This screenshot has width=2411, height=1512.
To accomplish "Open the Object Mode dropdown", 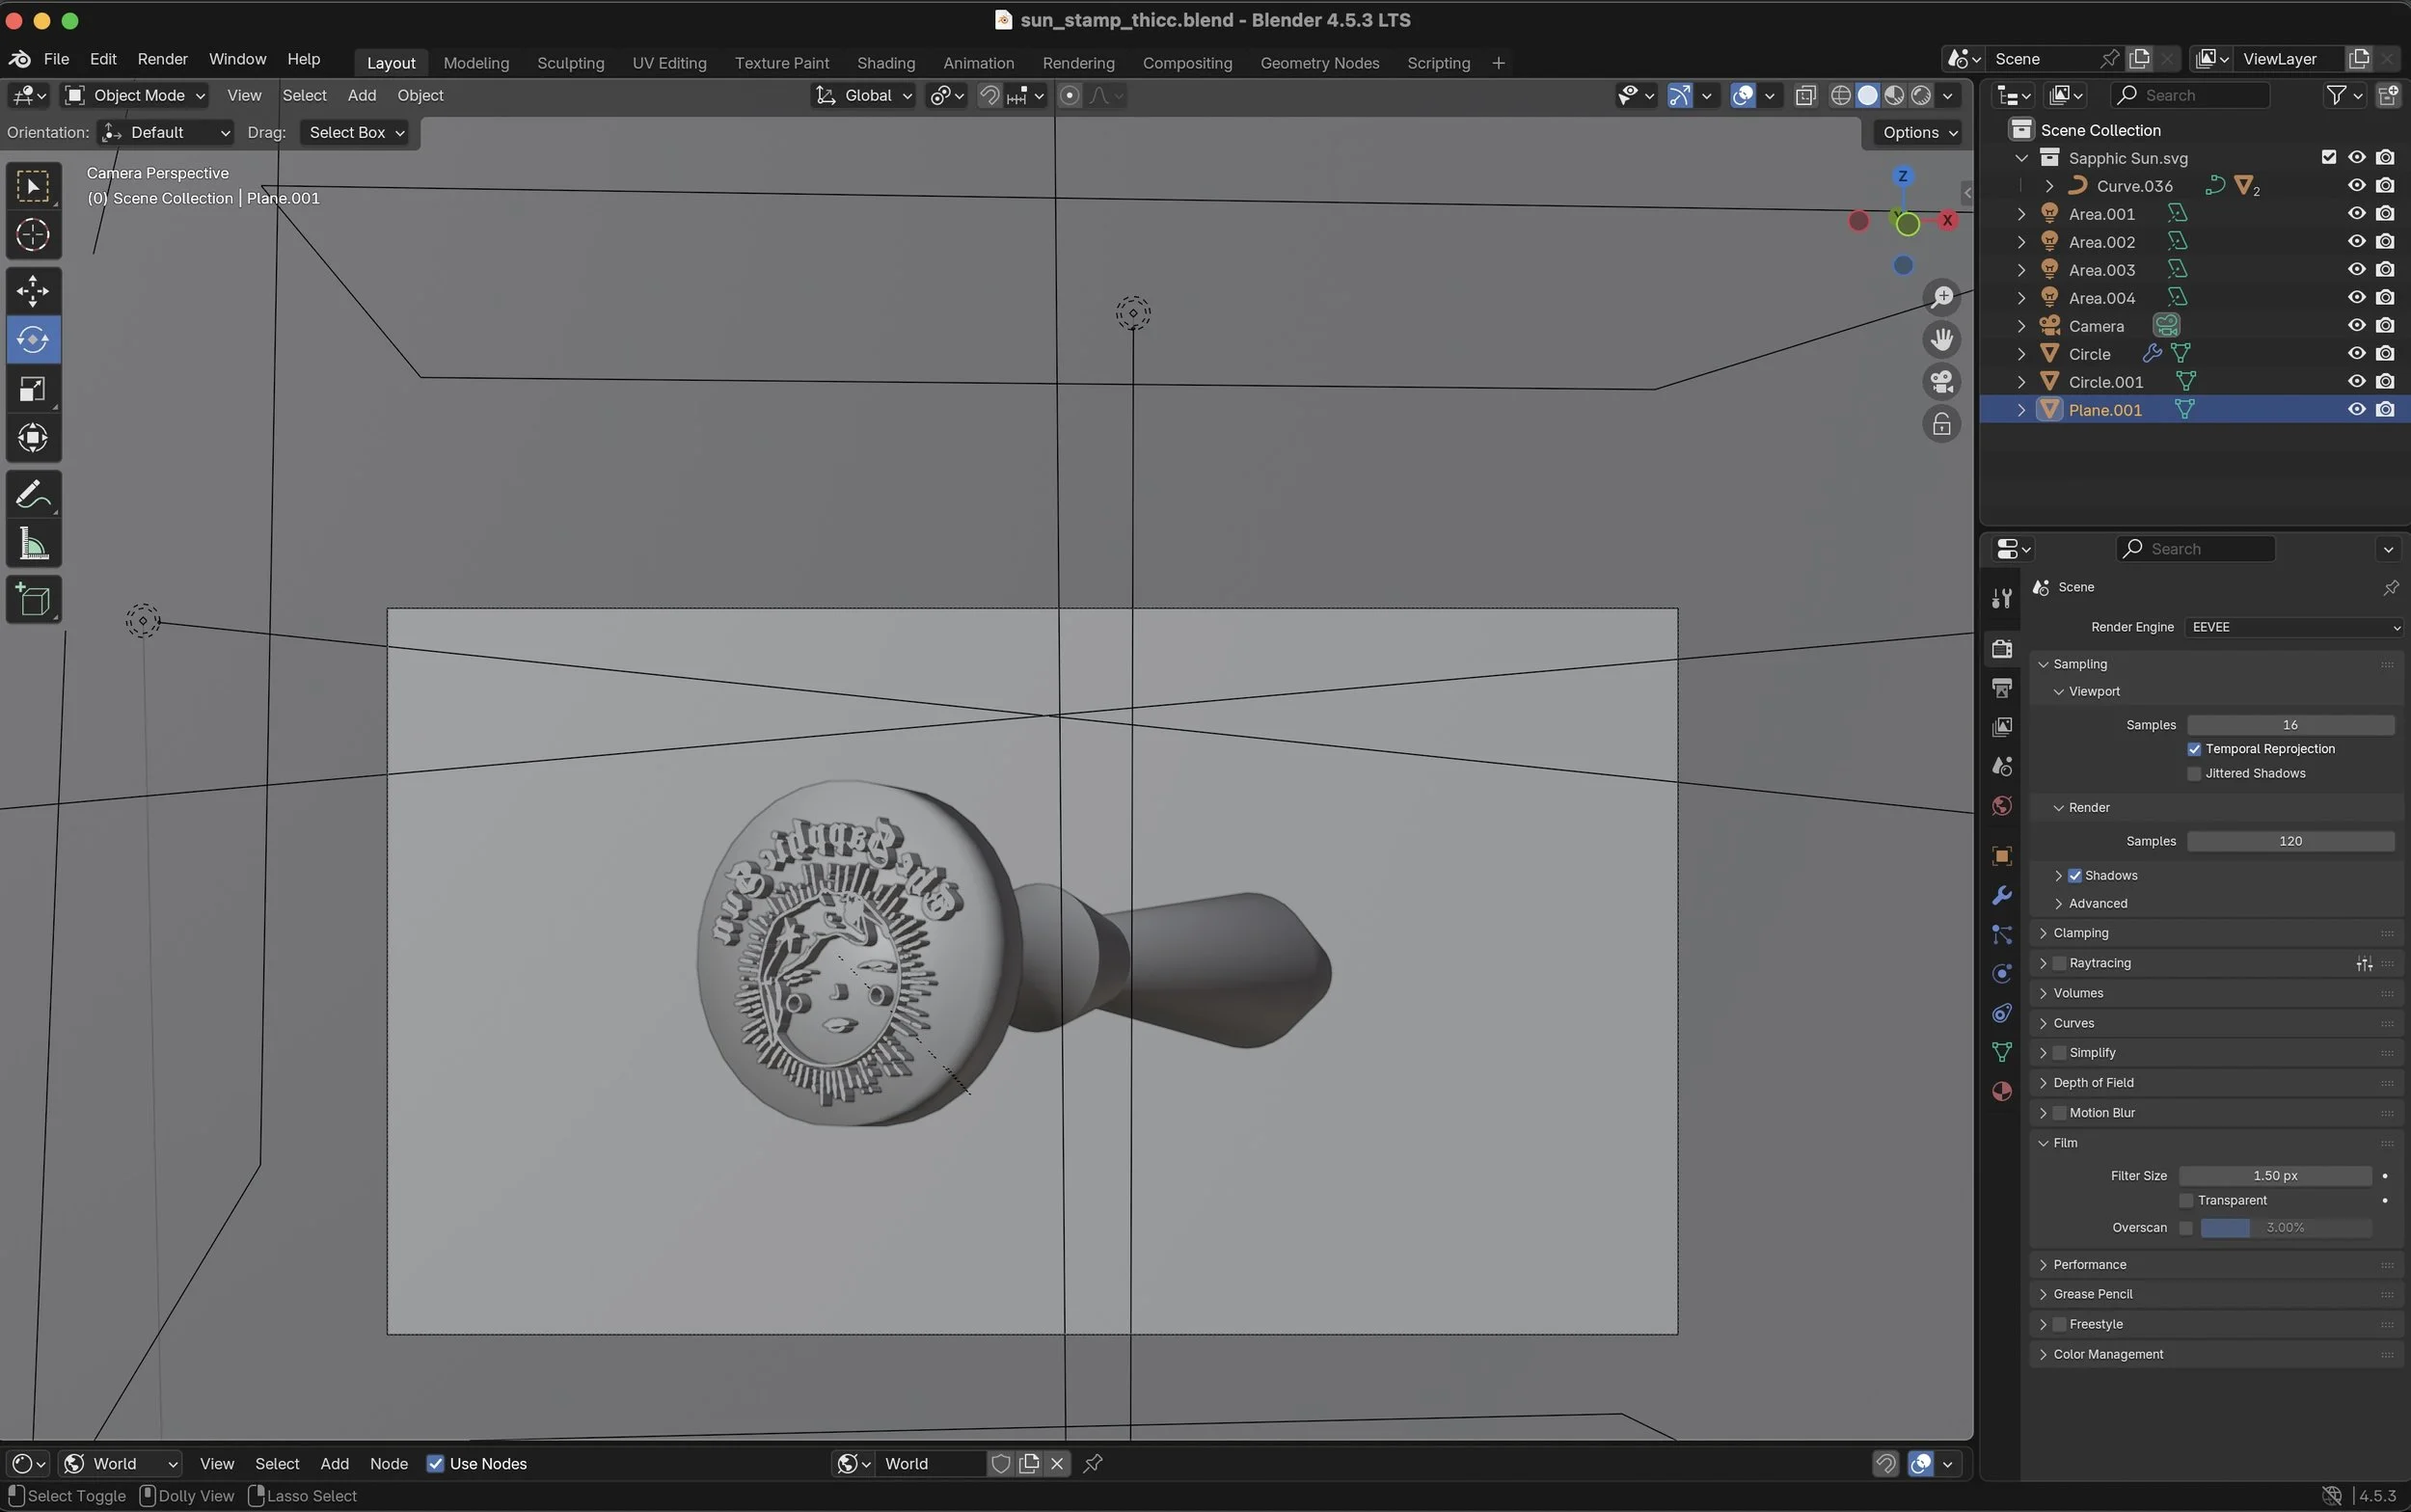I will coord(136,95).
